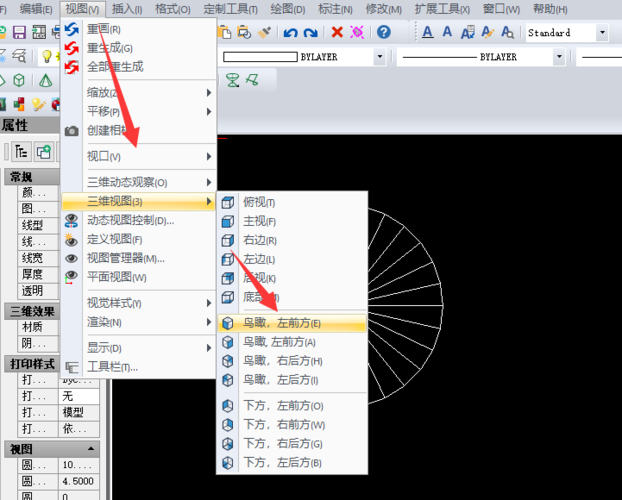Click the red X delete icon
This screenshot has height=500, width=622.
pos(337,32)
